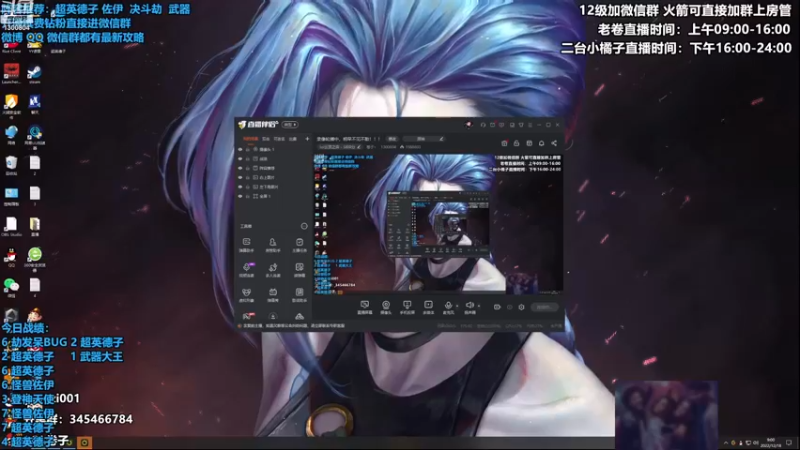The height and width of the screenshot is (450, 800).
Task: Share the room with the share icon
Action: point(554,143)
